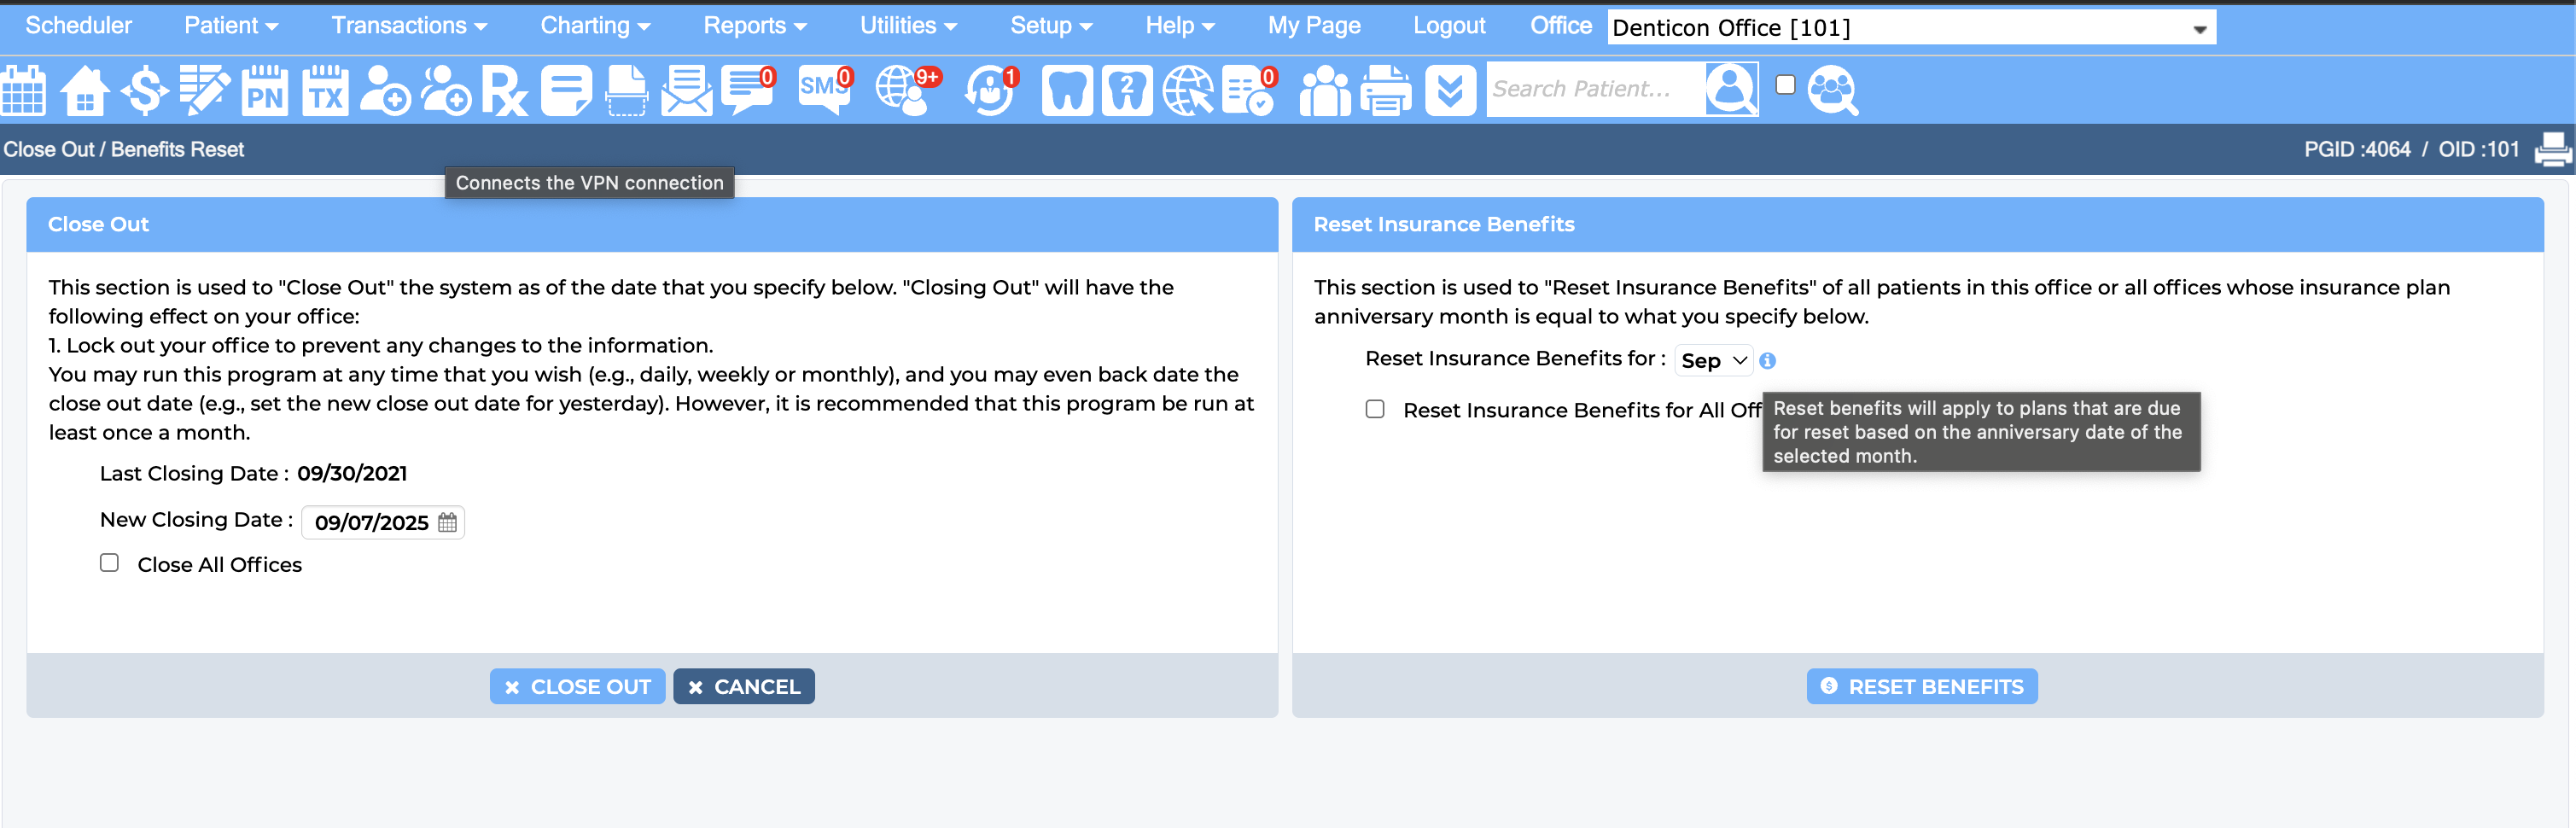Screen dimensions: 2576x828
Task: Check Reset Insurance Benefits for All Offices
Action: 1375,409
